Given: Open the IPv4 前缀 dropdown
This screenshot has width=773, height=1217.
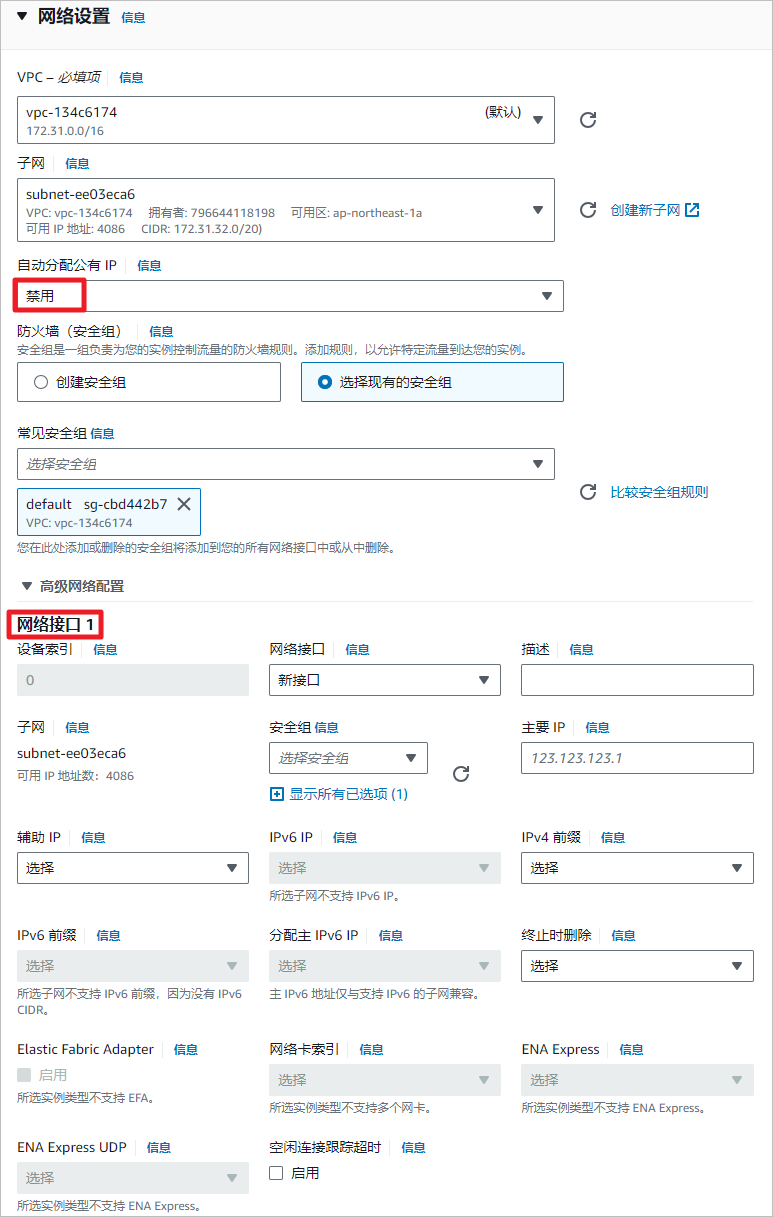Looking at the screenshot, I should click(x=637, y=868).
